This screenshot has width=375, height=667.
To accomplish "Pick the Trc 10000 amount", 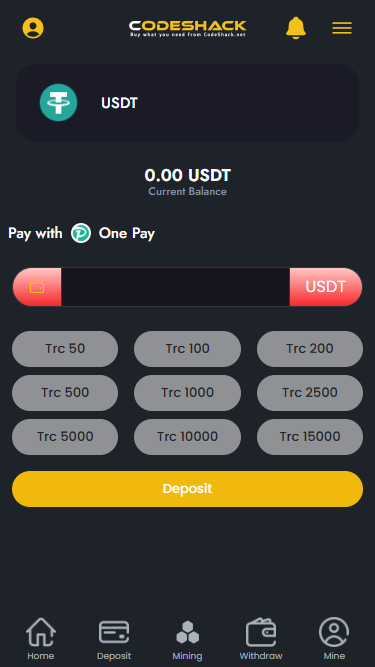I will pyautogui.click(x=188, y=437).
